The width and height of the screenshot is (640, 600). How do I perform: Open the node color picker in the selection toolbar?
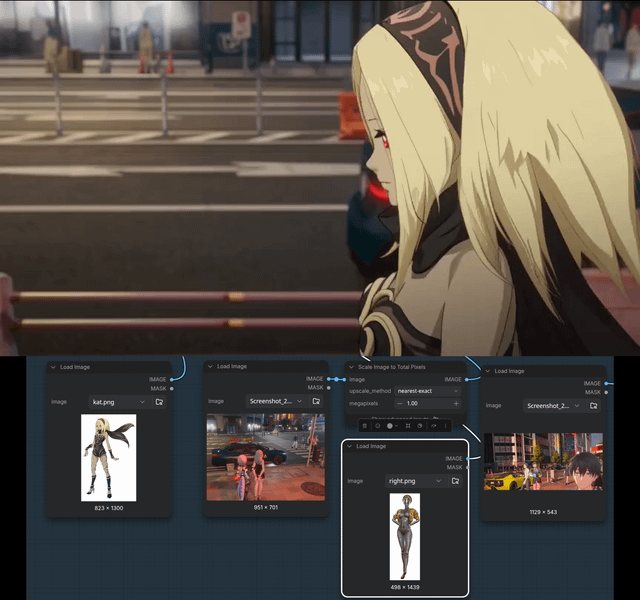click(x=392, y=426)
